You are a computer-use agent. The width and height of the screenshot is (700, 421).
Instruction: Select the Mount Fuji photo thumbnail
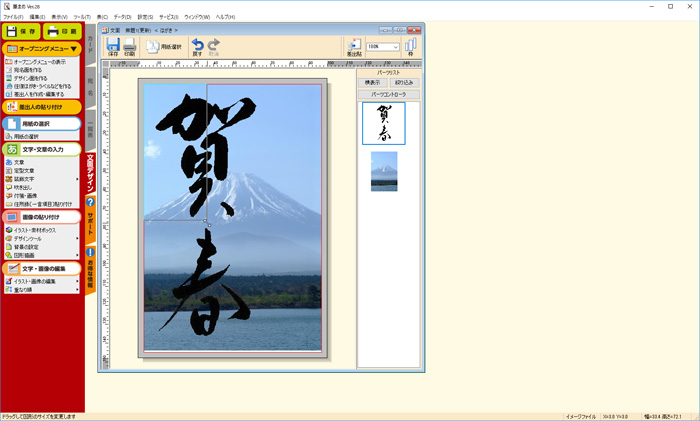383,171
